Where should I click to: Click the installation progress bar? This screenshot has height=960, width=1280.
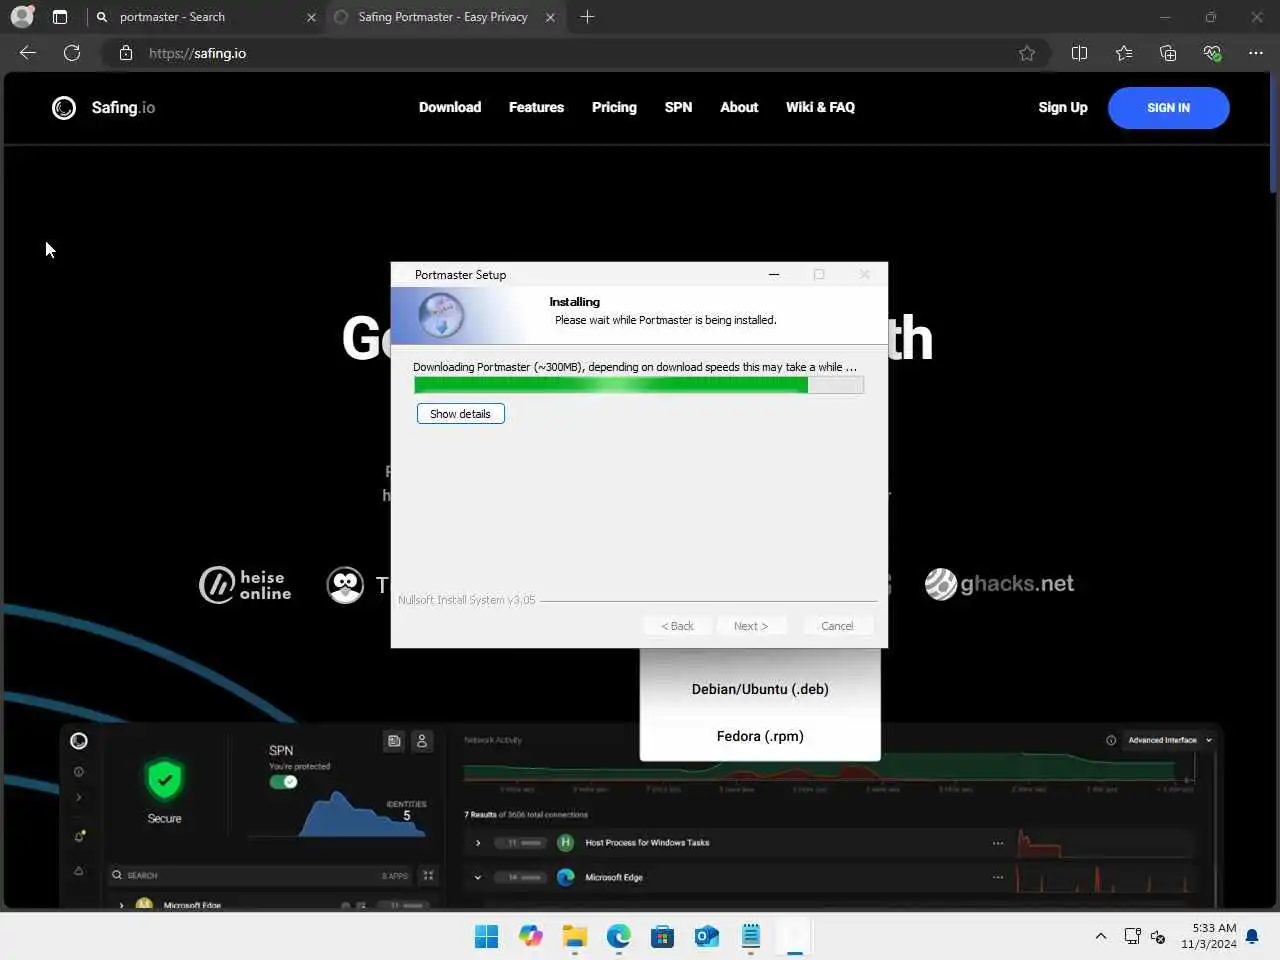pyautogui.click(x=638, y=385)
